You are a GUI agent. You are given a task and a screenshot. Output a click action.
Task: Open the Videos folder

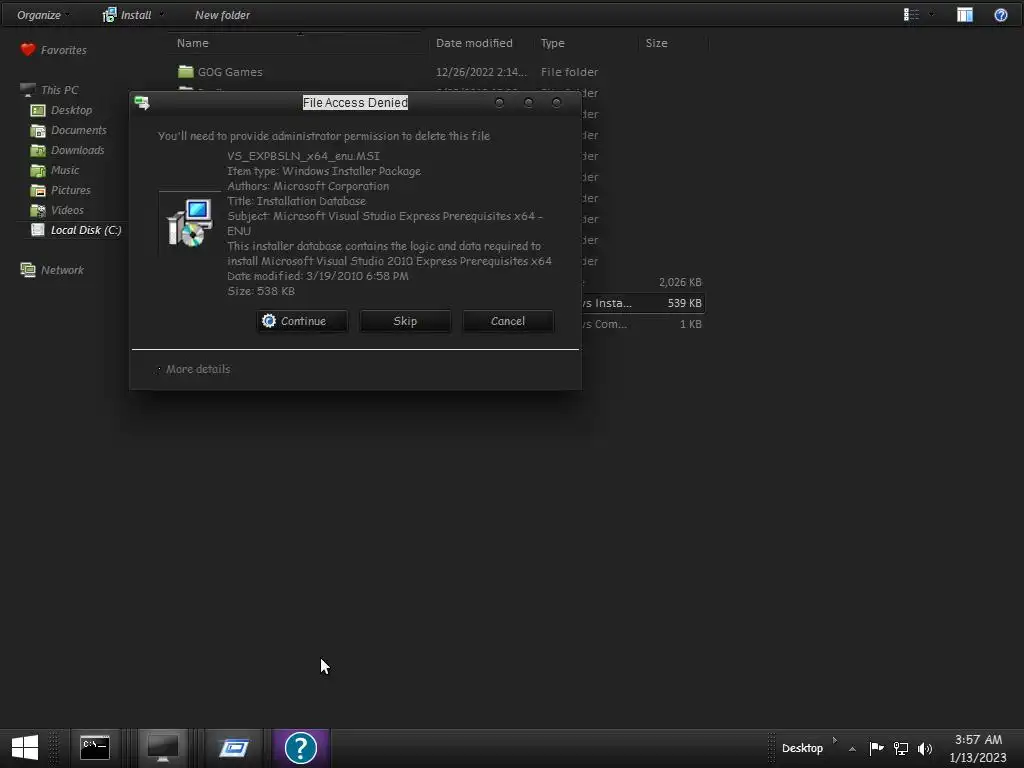67,210
